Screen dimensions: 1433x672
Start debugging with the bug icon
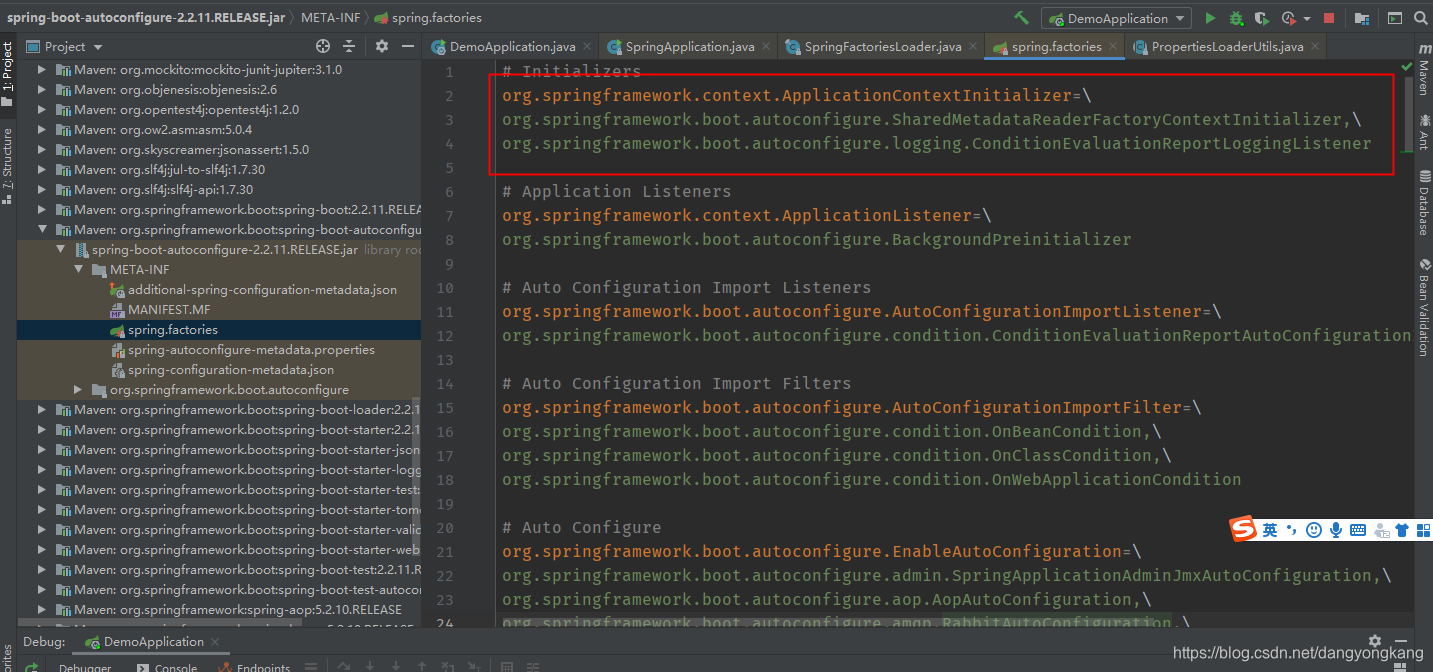point(1235,17)
